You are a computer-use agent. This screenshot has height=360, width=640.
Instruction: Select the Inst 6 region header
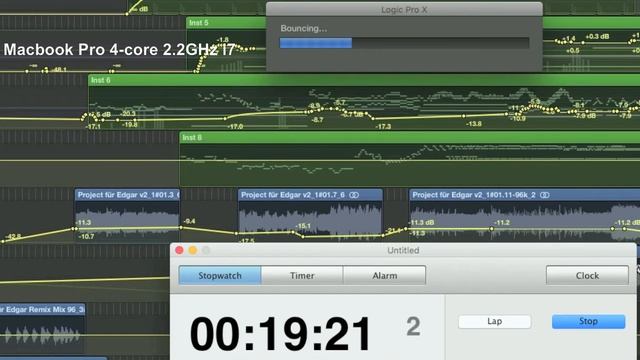(x=364, y=80)
